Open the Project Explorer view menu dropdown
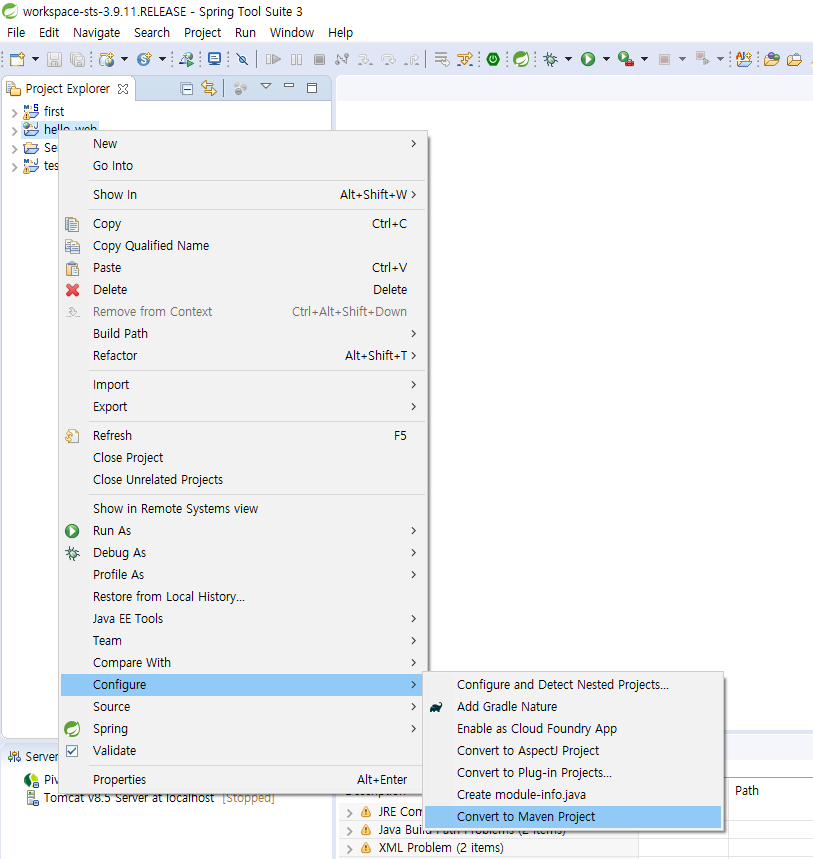The image size is (813, 859). (266, 87)
